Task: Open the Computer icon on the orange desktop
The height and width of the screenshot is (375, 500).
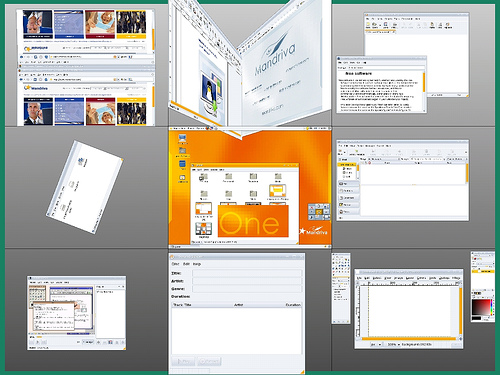Action: [x=182, y=138]
